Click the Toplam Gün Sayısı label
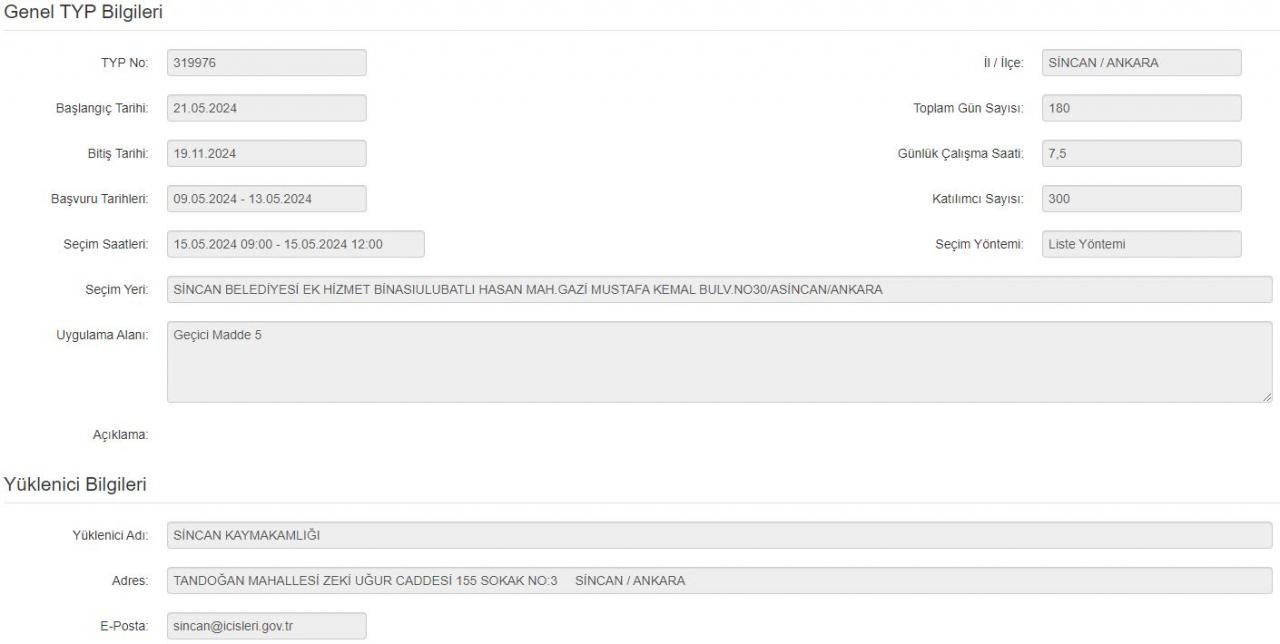The height and width of the screenshot is (644, 1280). pos(969,108)
